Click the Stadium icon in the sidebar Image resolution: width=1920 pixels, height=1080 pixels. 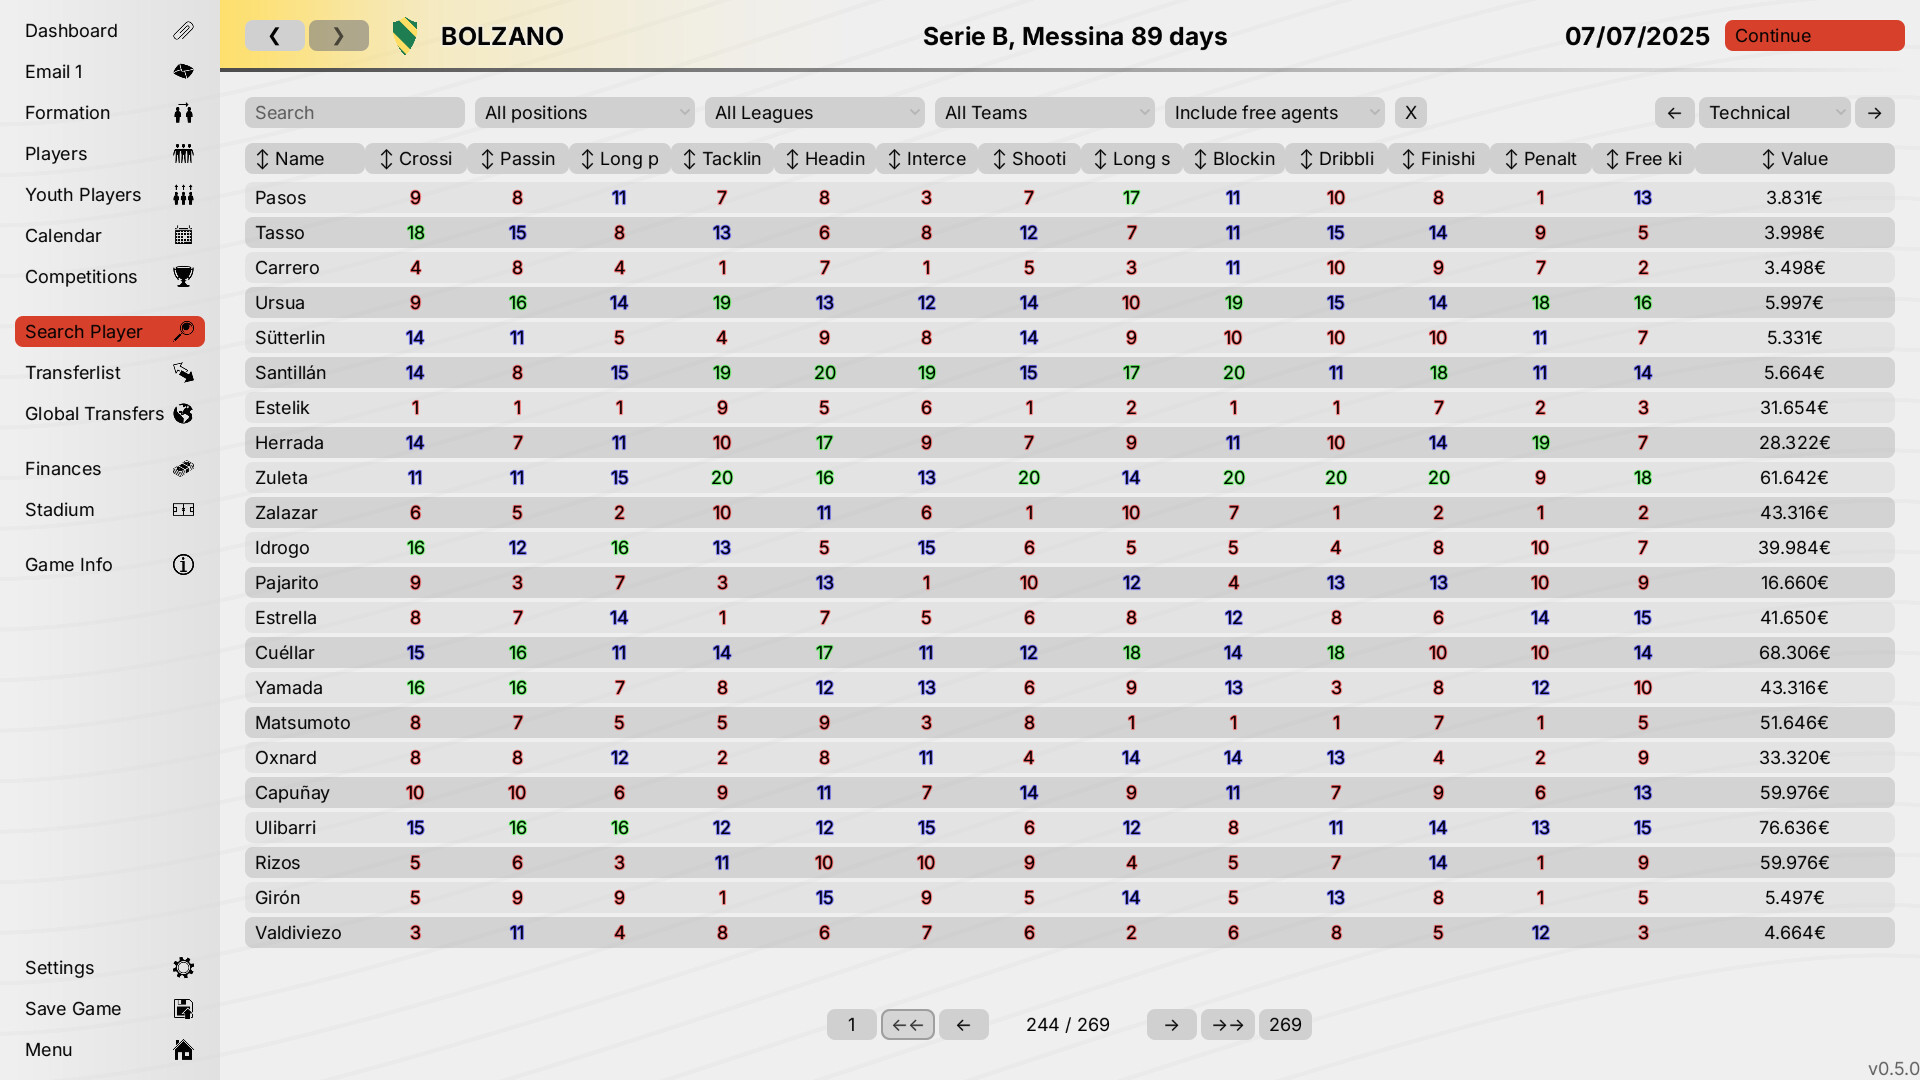click(183, 509)
